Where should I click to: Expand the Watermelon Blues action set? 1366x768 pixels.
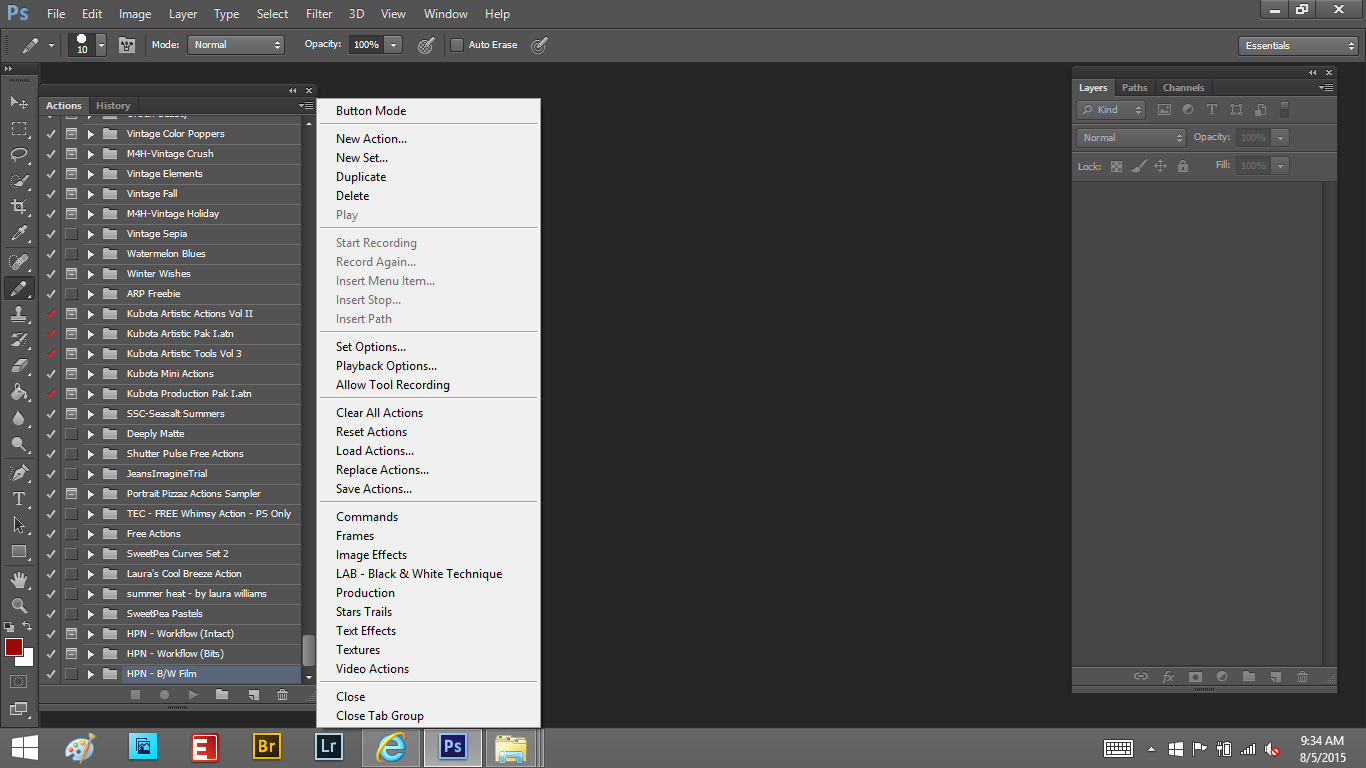[90, 254]
